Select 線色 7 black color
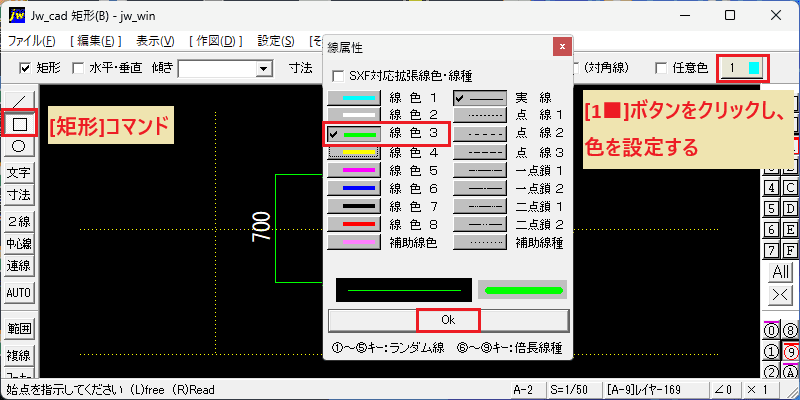 point(354,206)
